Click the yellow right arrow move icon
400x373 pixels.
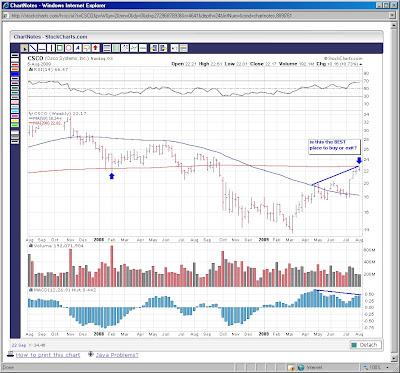point(163,48)
